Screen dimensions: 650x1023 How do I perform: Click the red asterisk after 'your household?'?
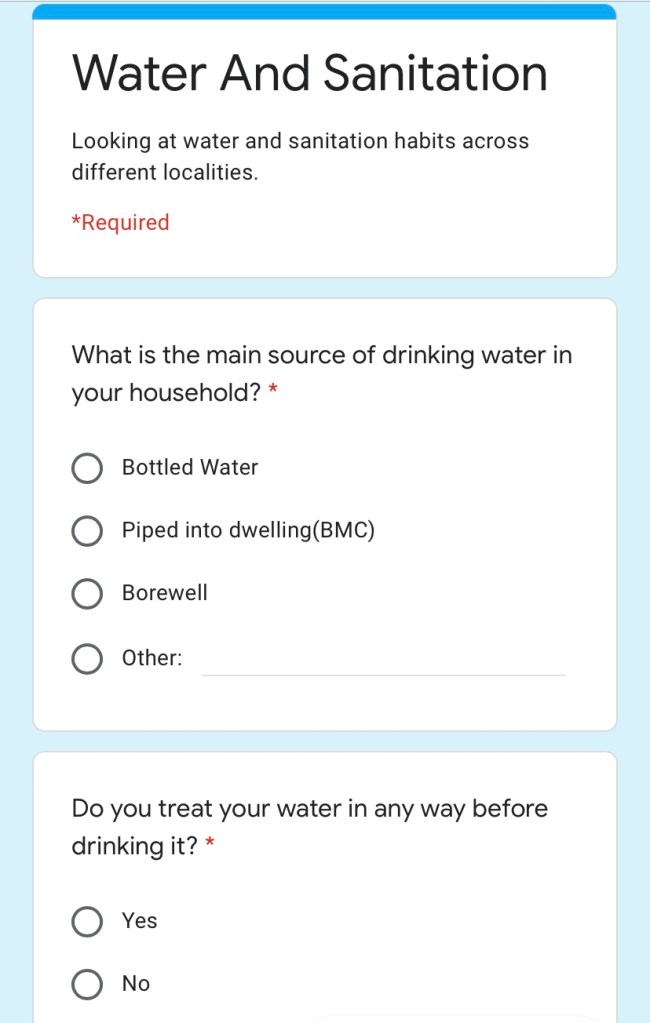273,394
